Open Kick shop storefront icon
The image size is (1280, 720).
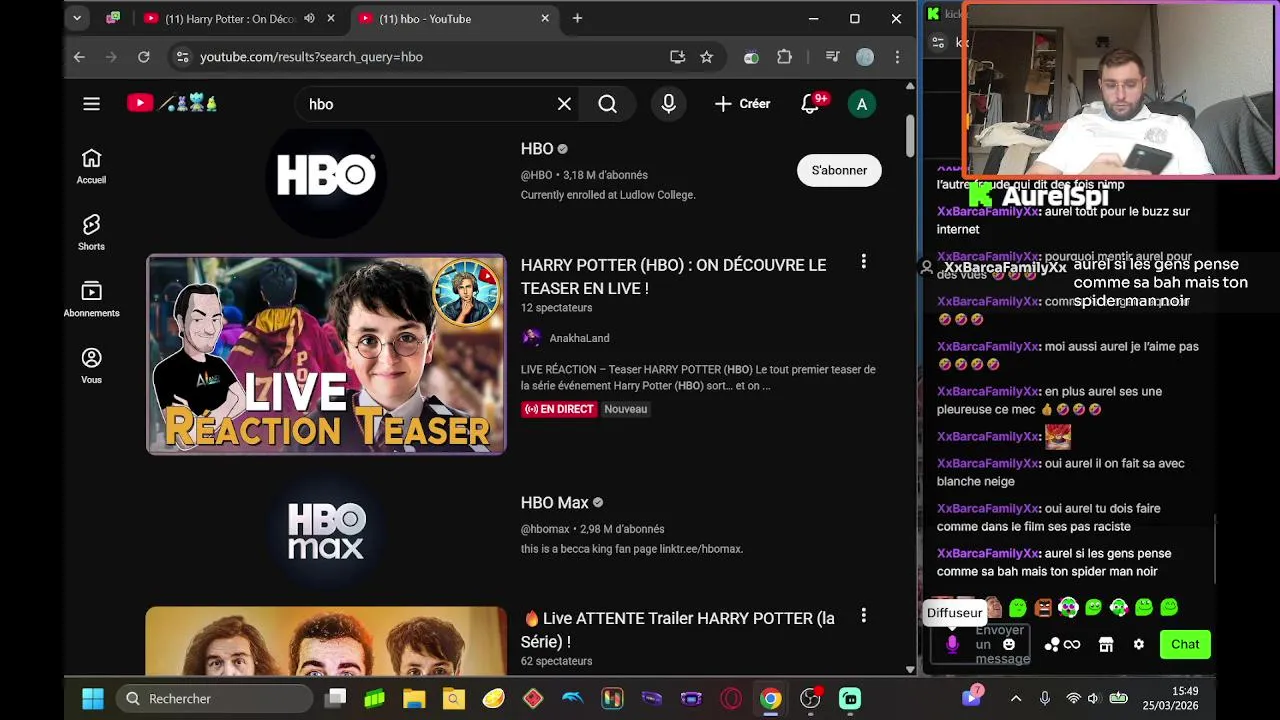(x=1106, y=645)
